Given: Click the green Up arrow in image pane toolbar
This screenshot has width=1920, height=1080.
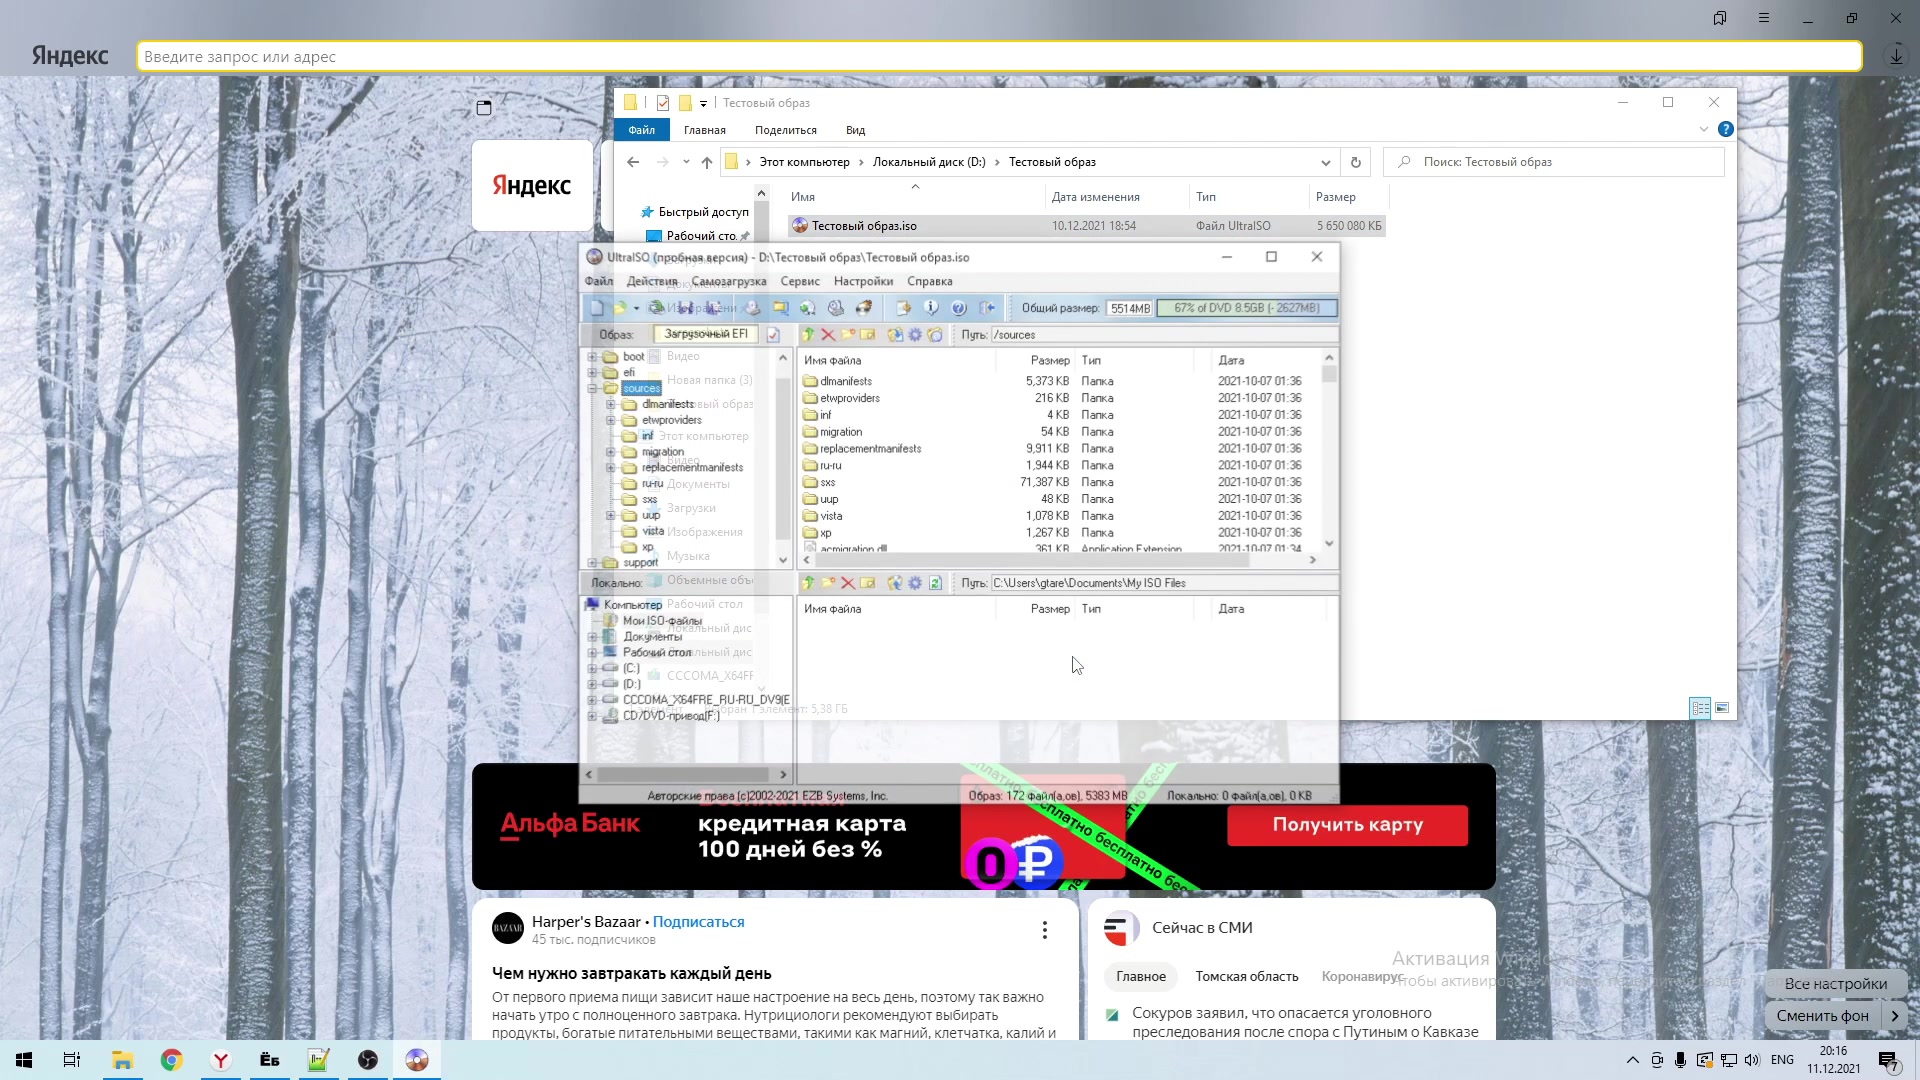Looking at the screenshot, I should pos(808,335).
